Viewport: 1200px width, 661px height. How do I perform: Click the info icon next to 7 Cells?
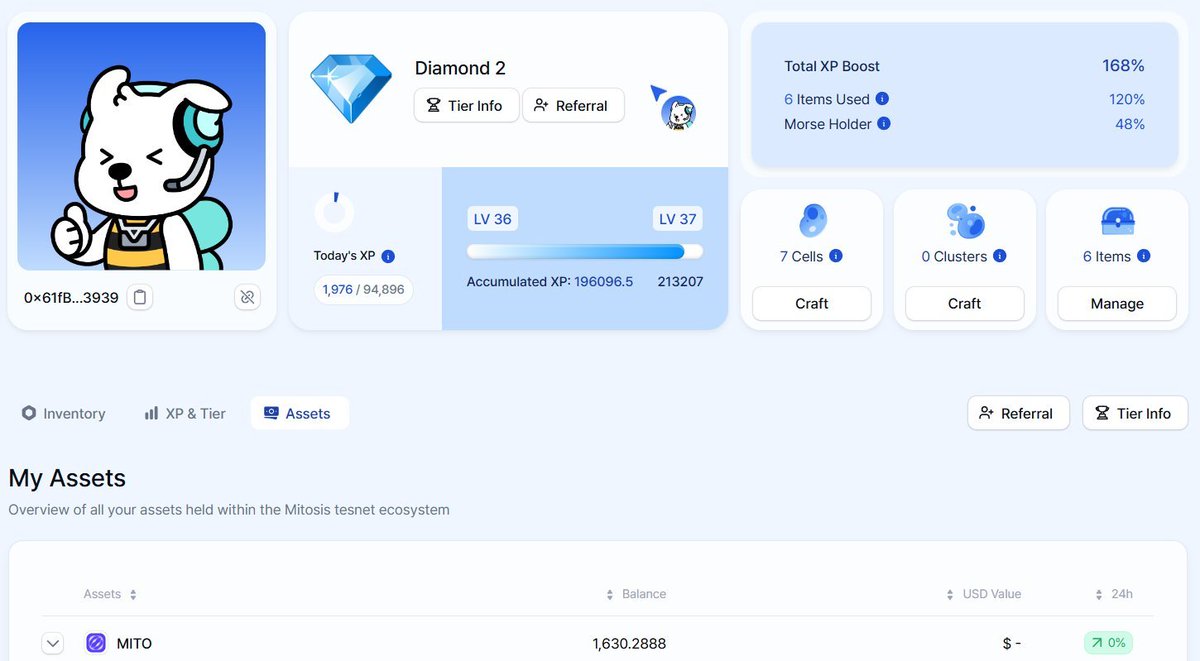coord(836,256)
